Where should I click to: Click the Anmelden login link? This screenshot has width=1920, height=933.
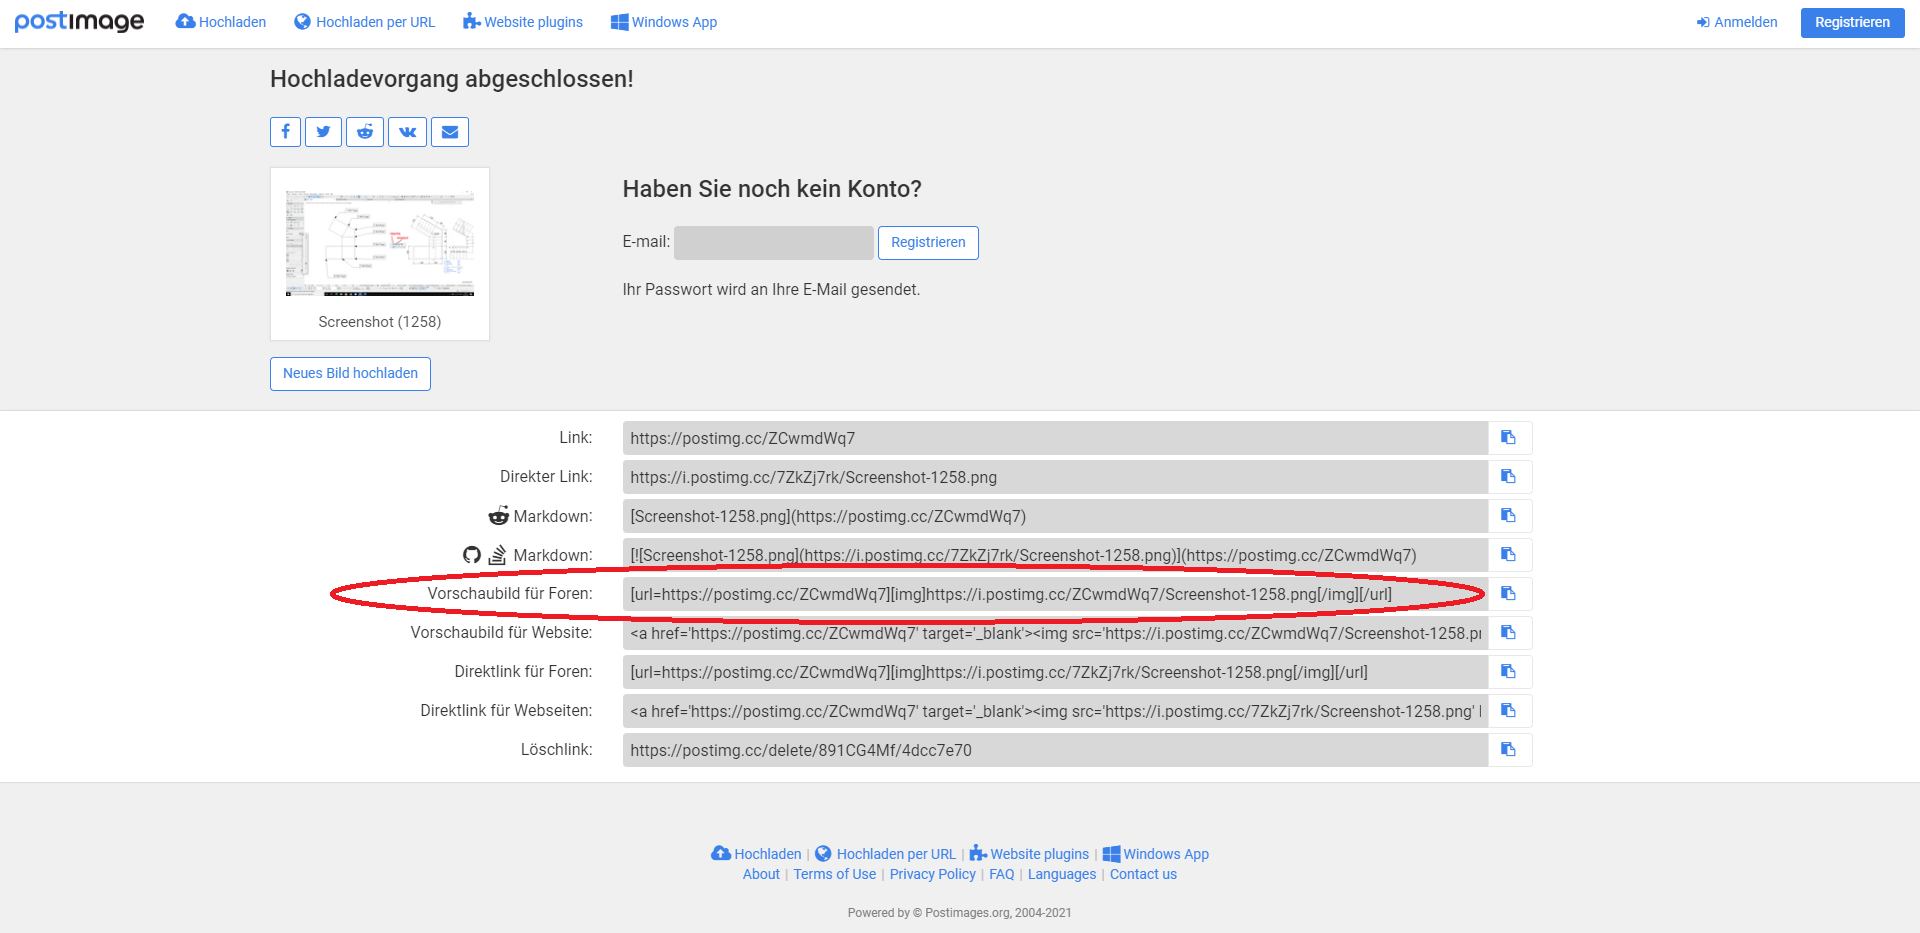pyautogui.click(x=1737, y=22)
